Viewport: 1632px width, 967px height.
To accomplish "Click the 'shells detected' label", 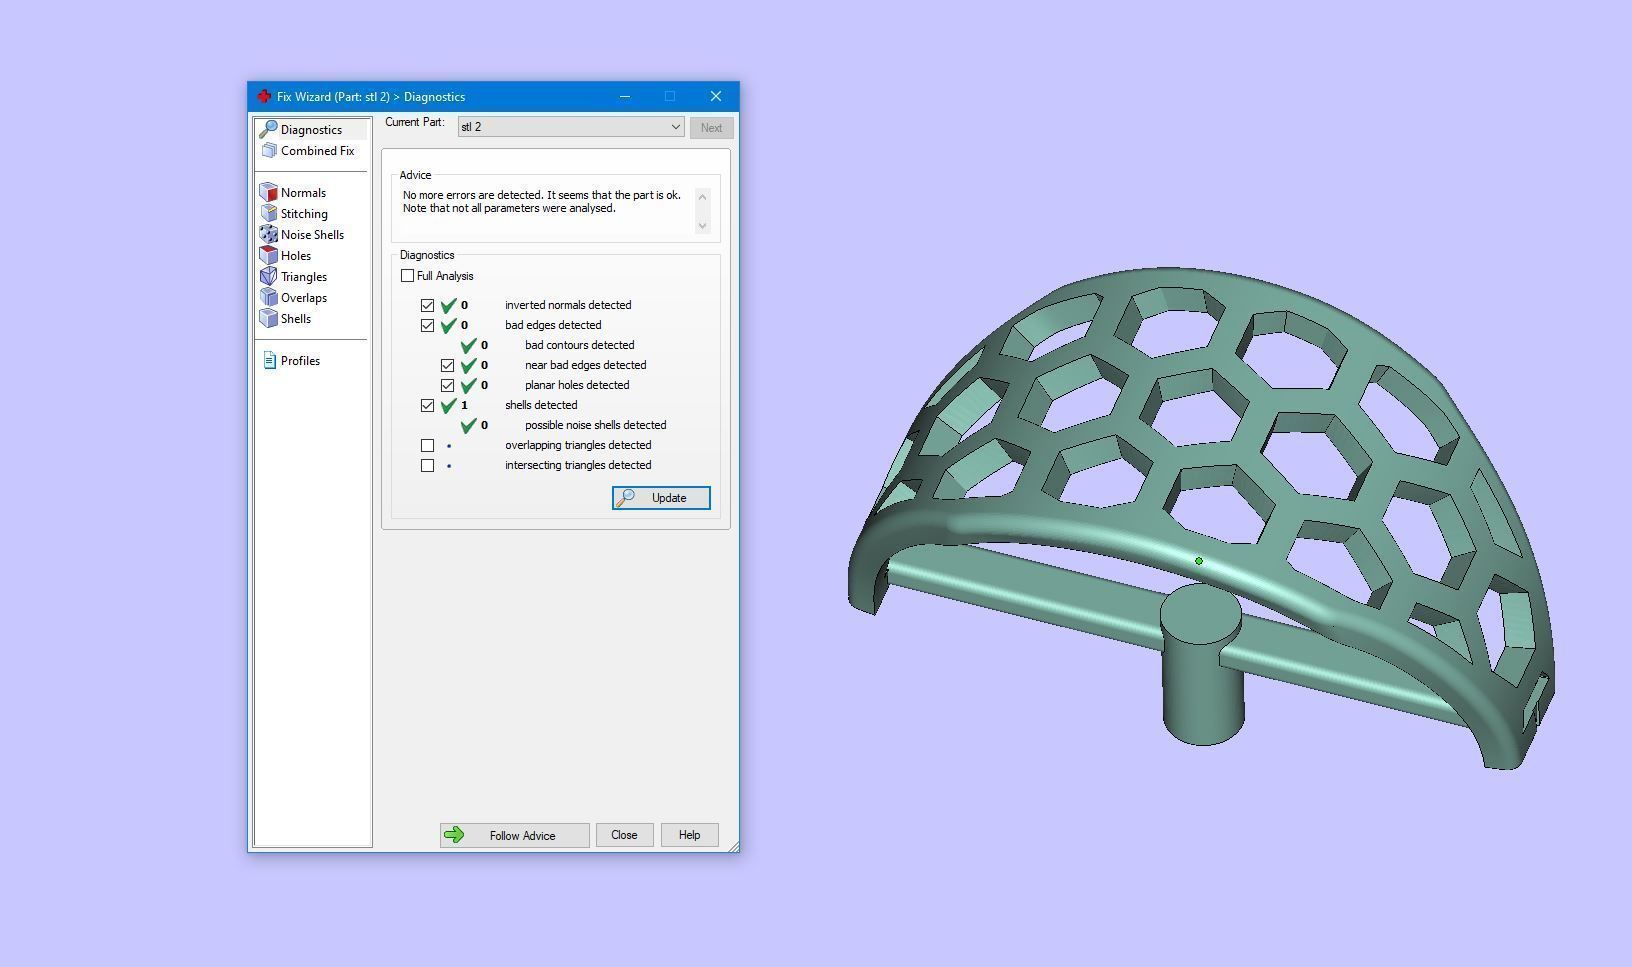I will click(x=541, y=405).
